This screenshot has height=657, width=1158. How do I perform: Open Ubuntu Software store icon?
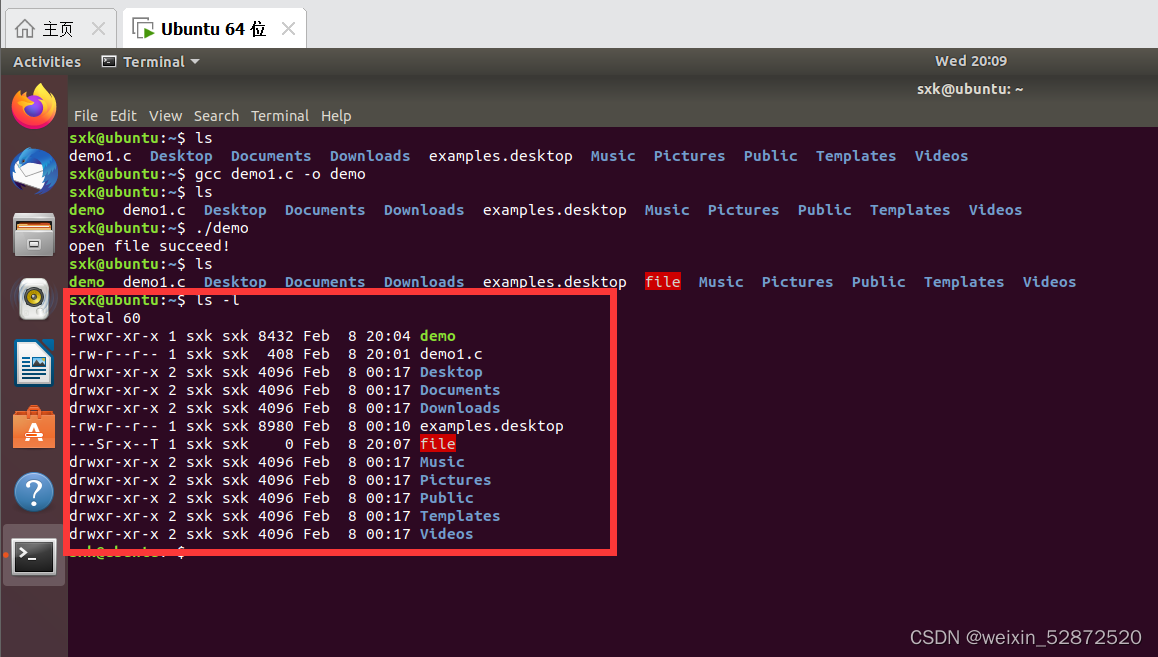34,427
